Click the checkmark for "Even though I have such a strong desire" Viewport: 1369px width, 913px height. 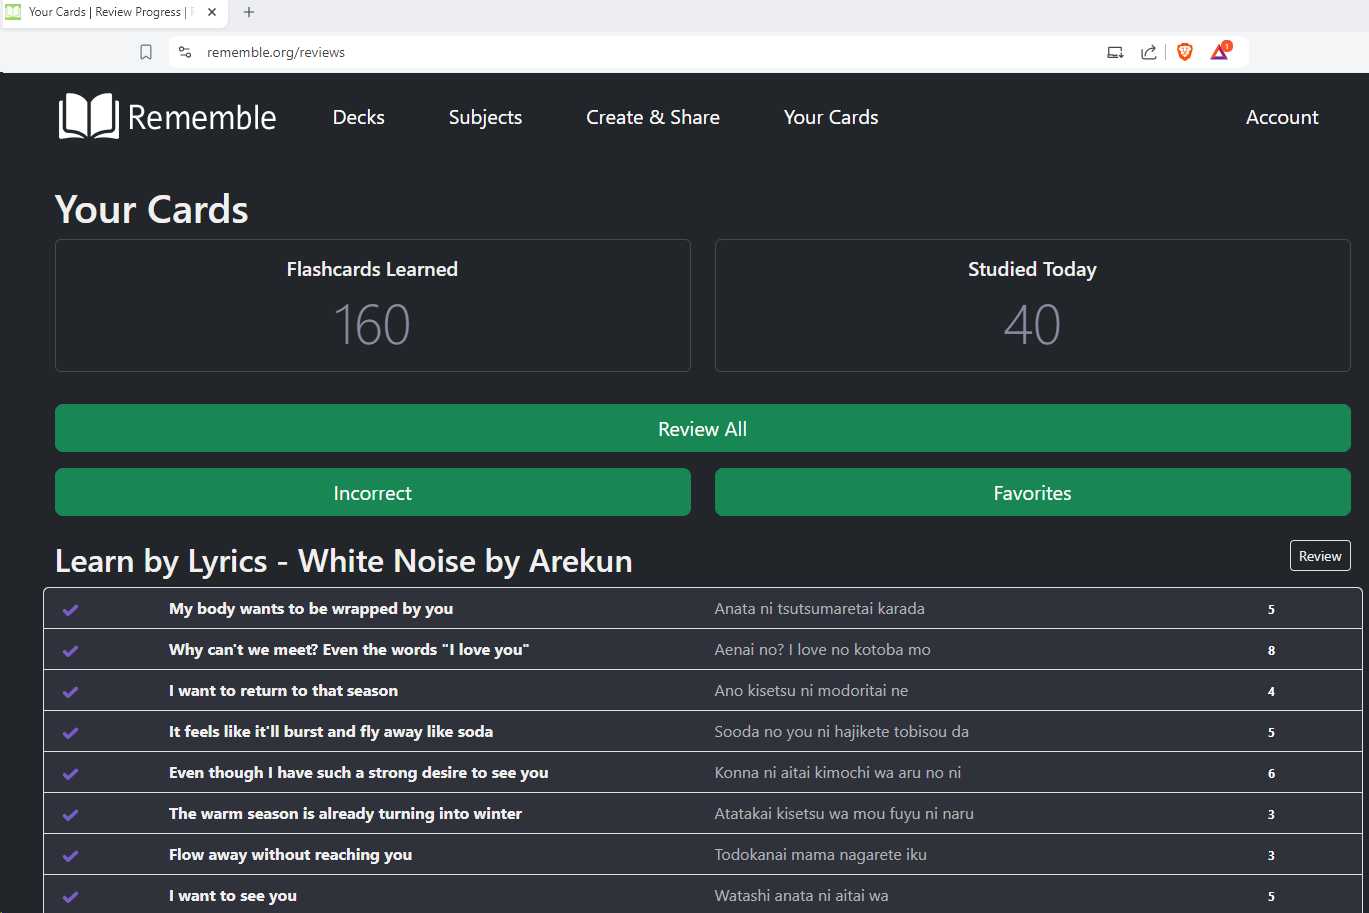coord(71,773)
